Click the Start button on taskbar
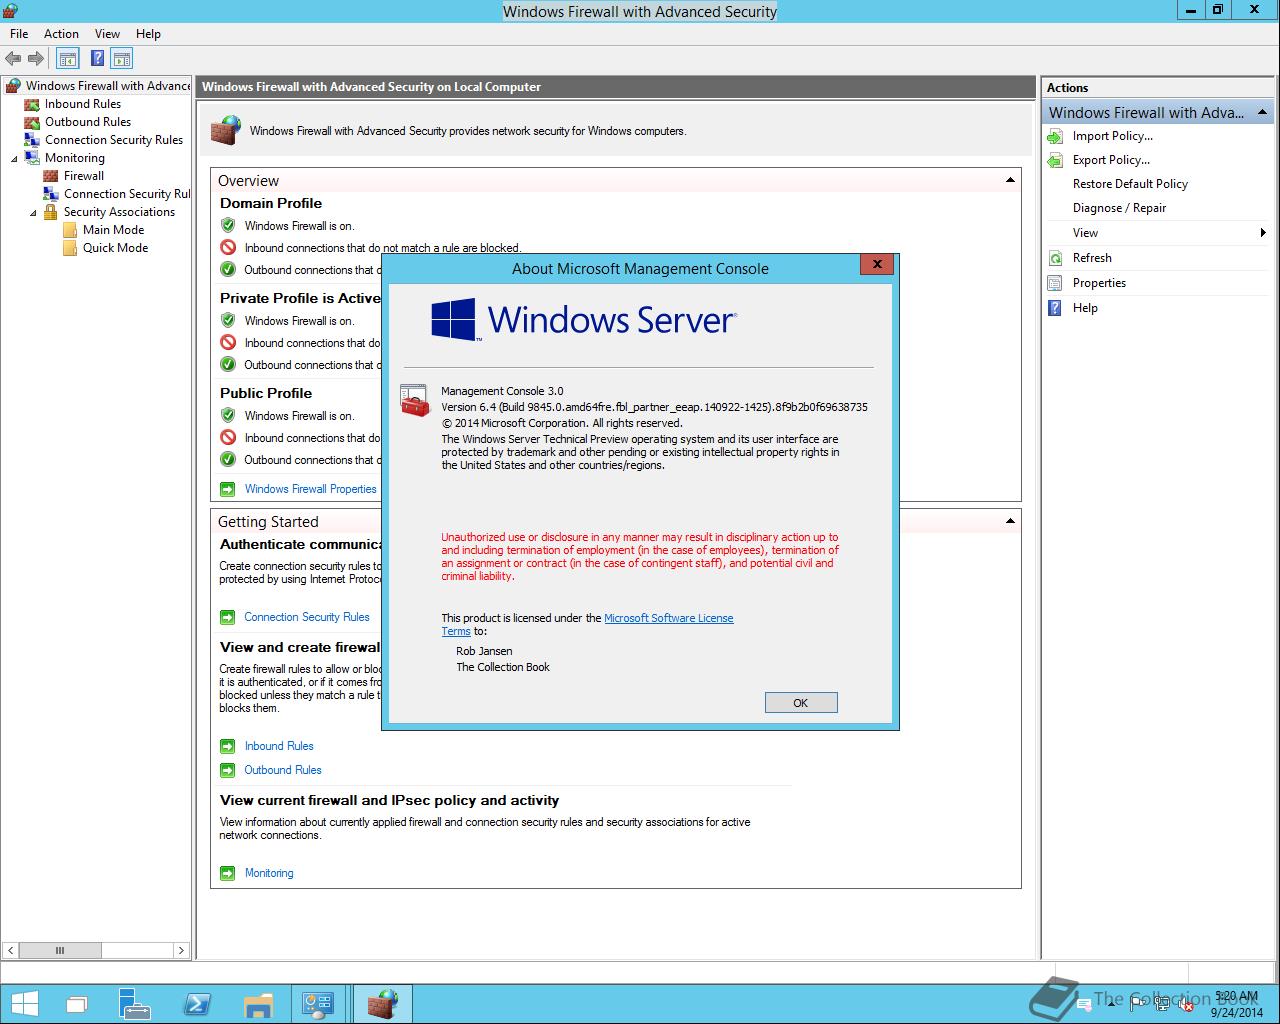The width and height of the screenshot is (1280, 1024). pos(23,1004)
